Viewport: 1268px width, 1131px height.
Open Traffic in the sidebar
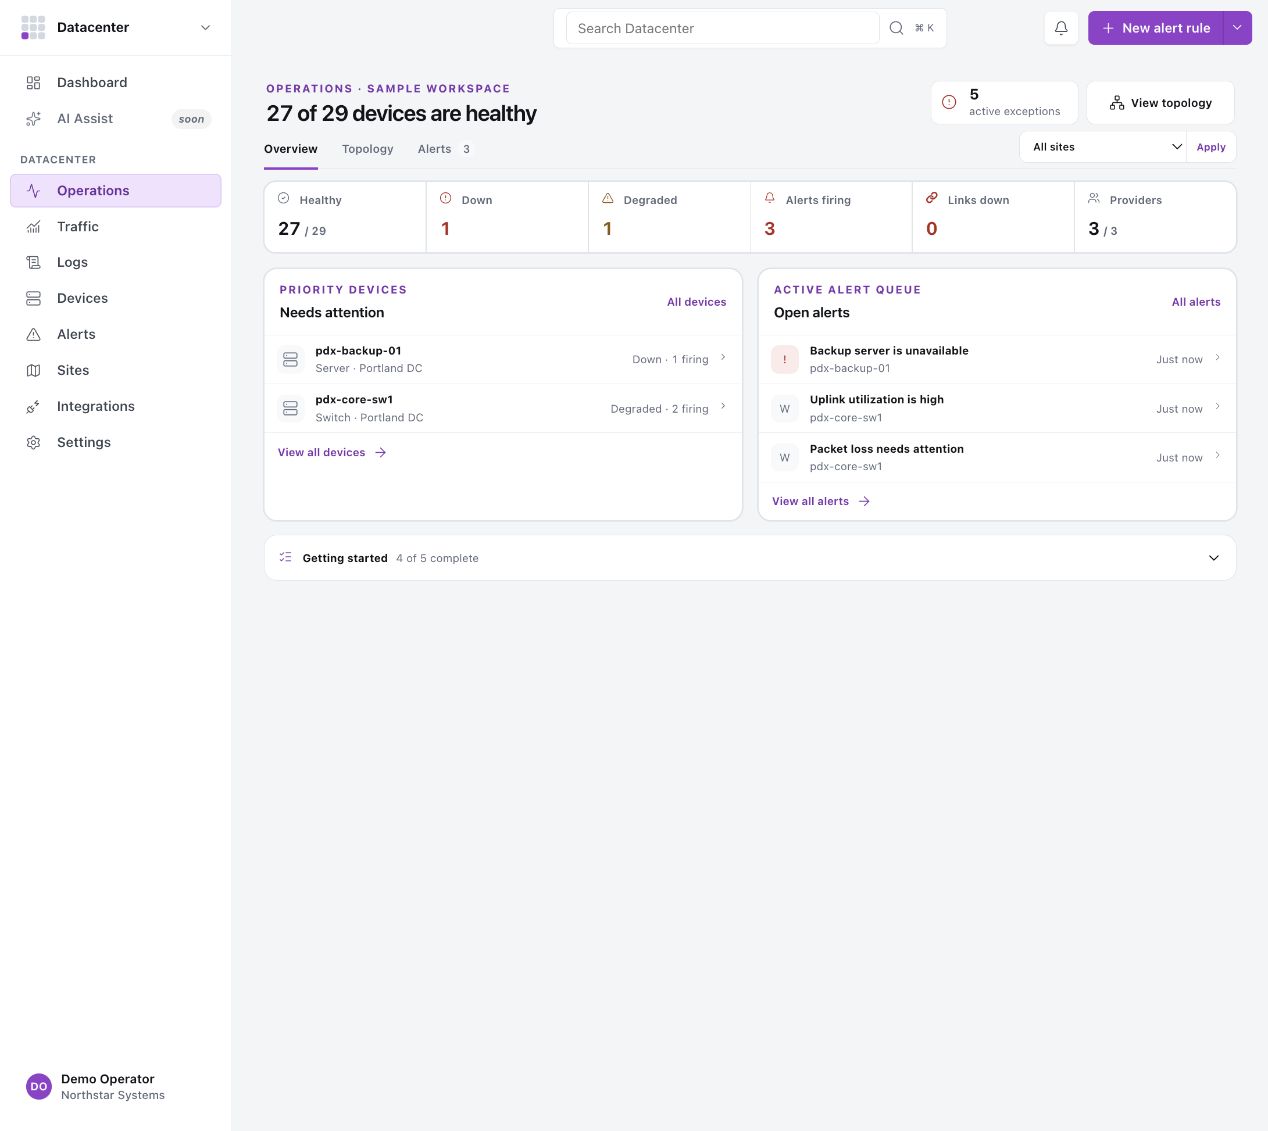tap(116, 227)
